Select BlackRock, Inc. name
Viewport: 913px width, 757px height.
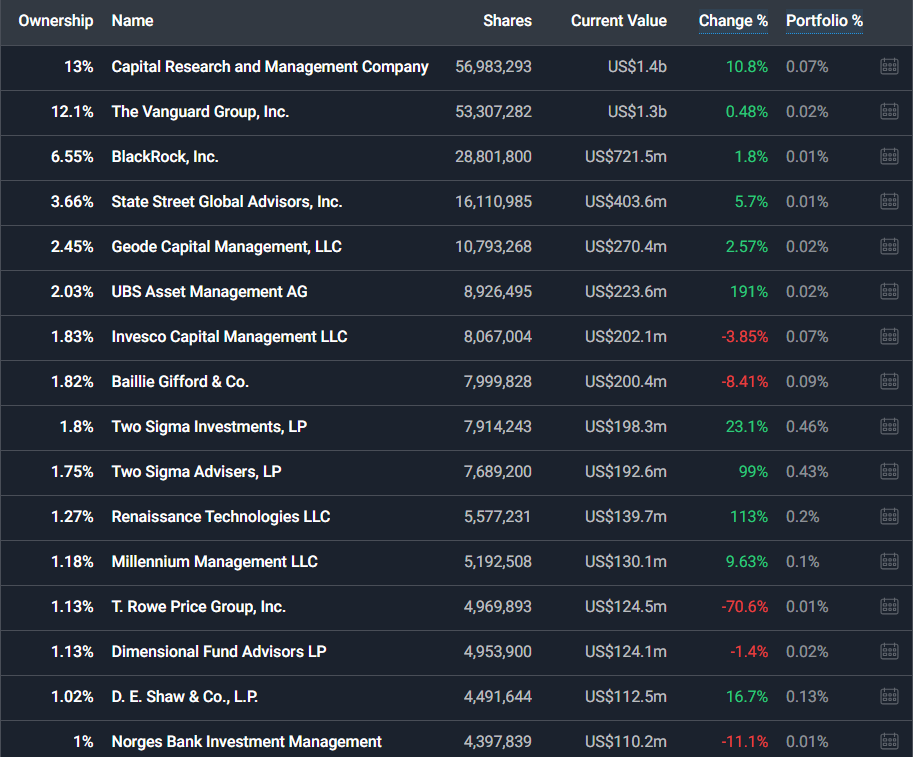[x=165, y=157]
